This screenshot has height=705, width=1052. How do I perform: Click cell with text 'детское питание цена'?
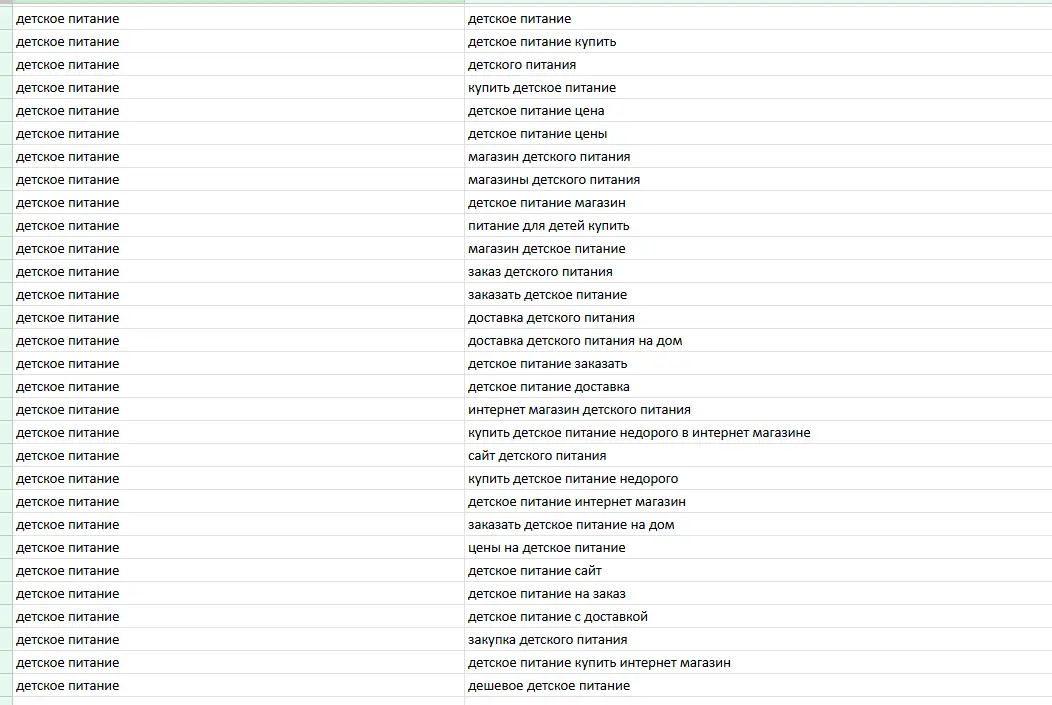click(536, 111)
